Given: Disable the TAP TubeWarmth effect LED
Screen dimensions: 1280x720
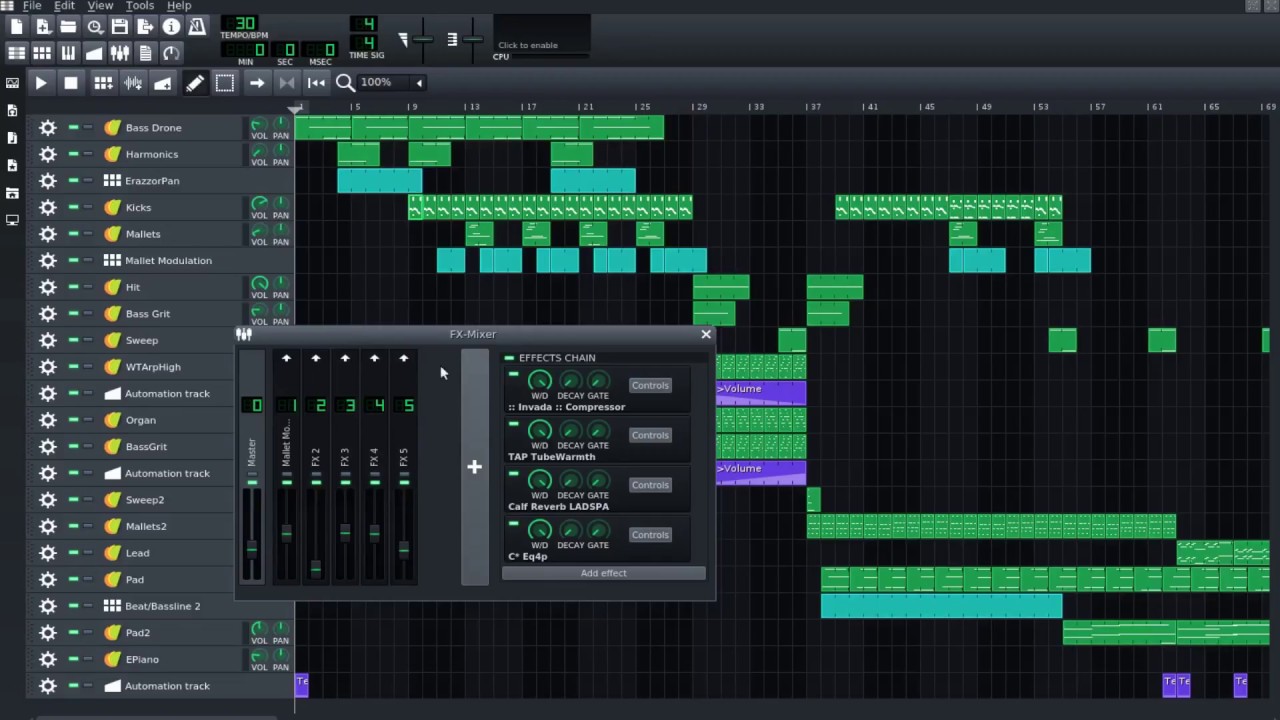Looking at the screenshot, I should [514, 425].
